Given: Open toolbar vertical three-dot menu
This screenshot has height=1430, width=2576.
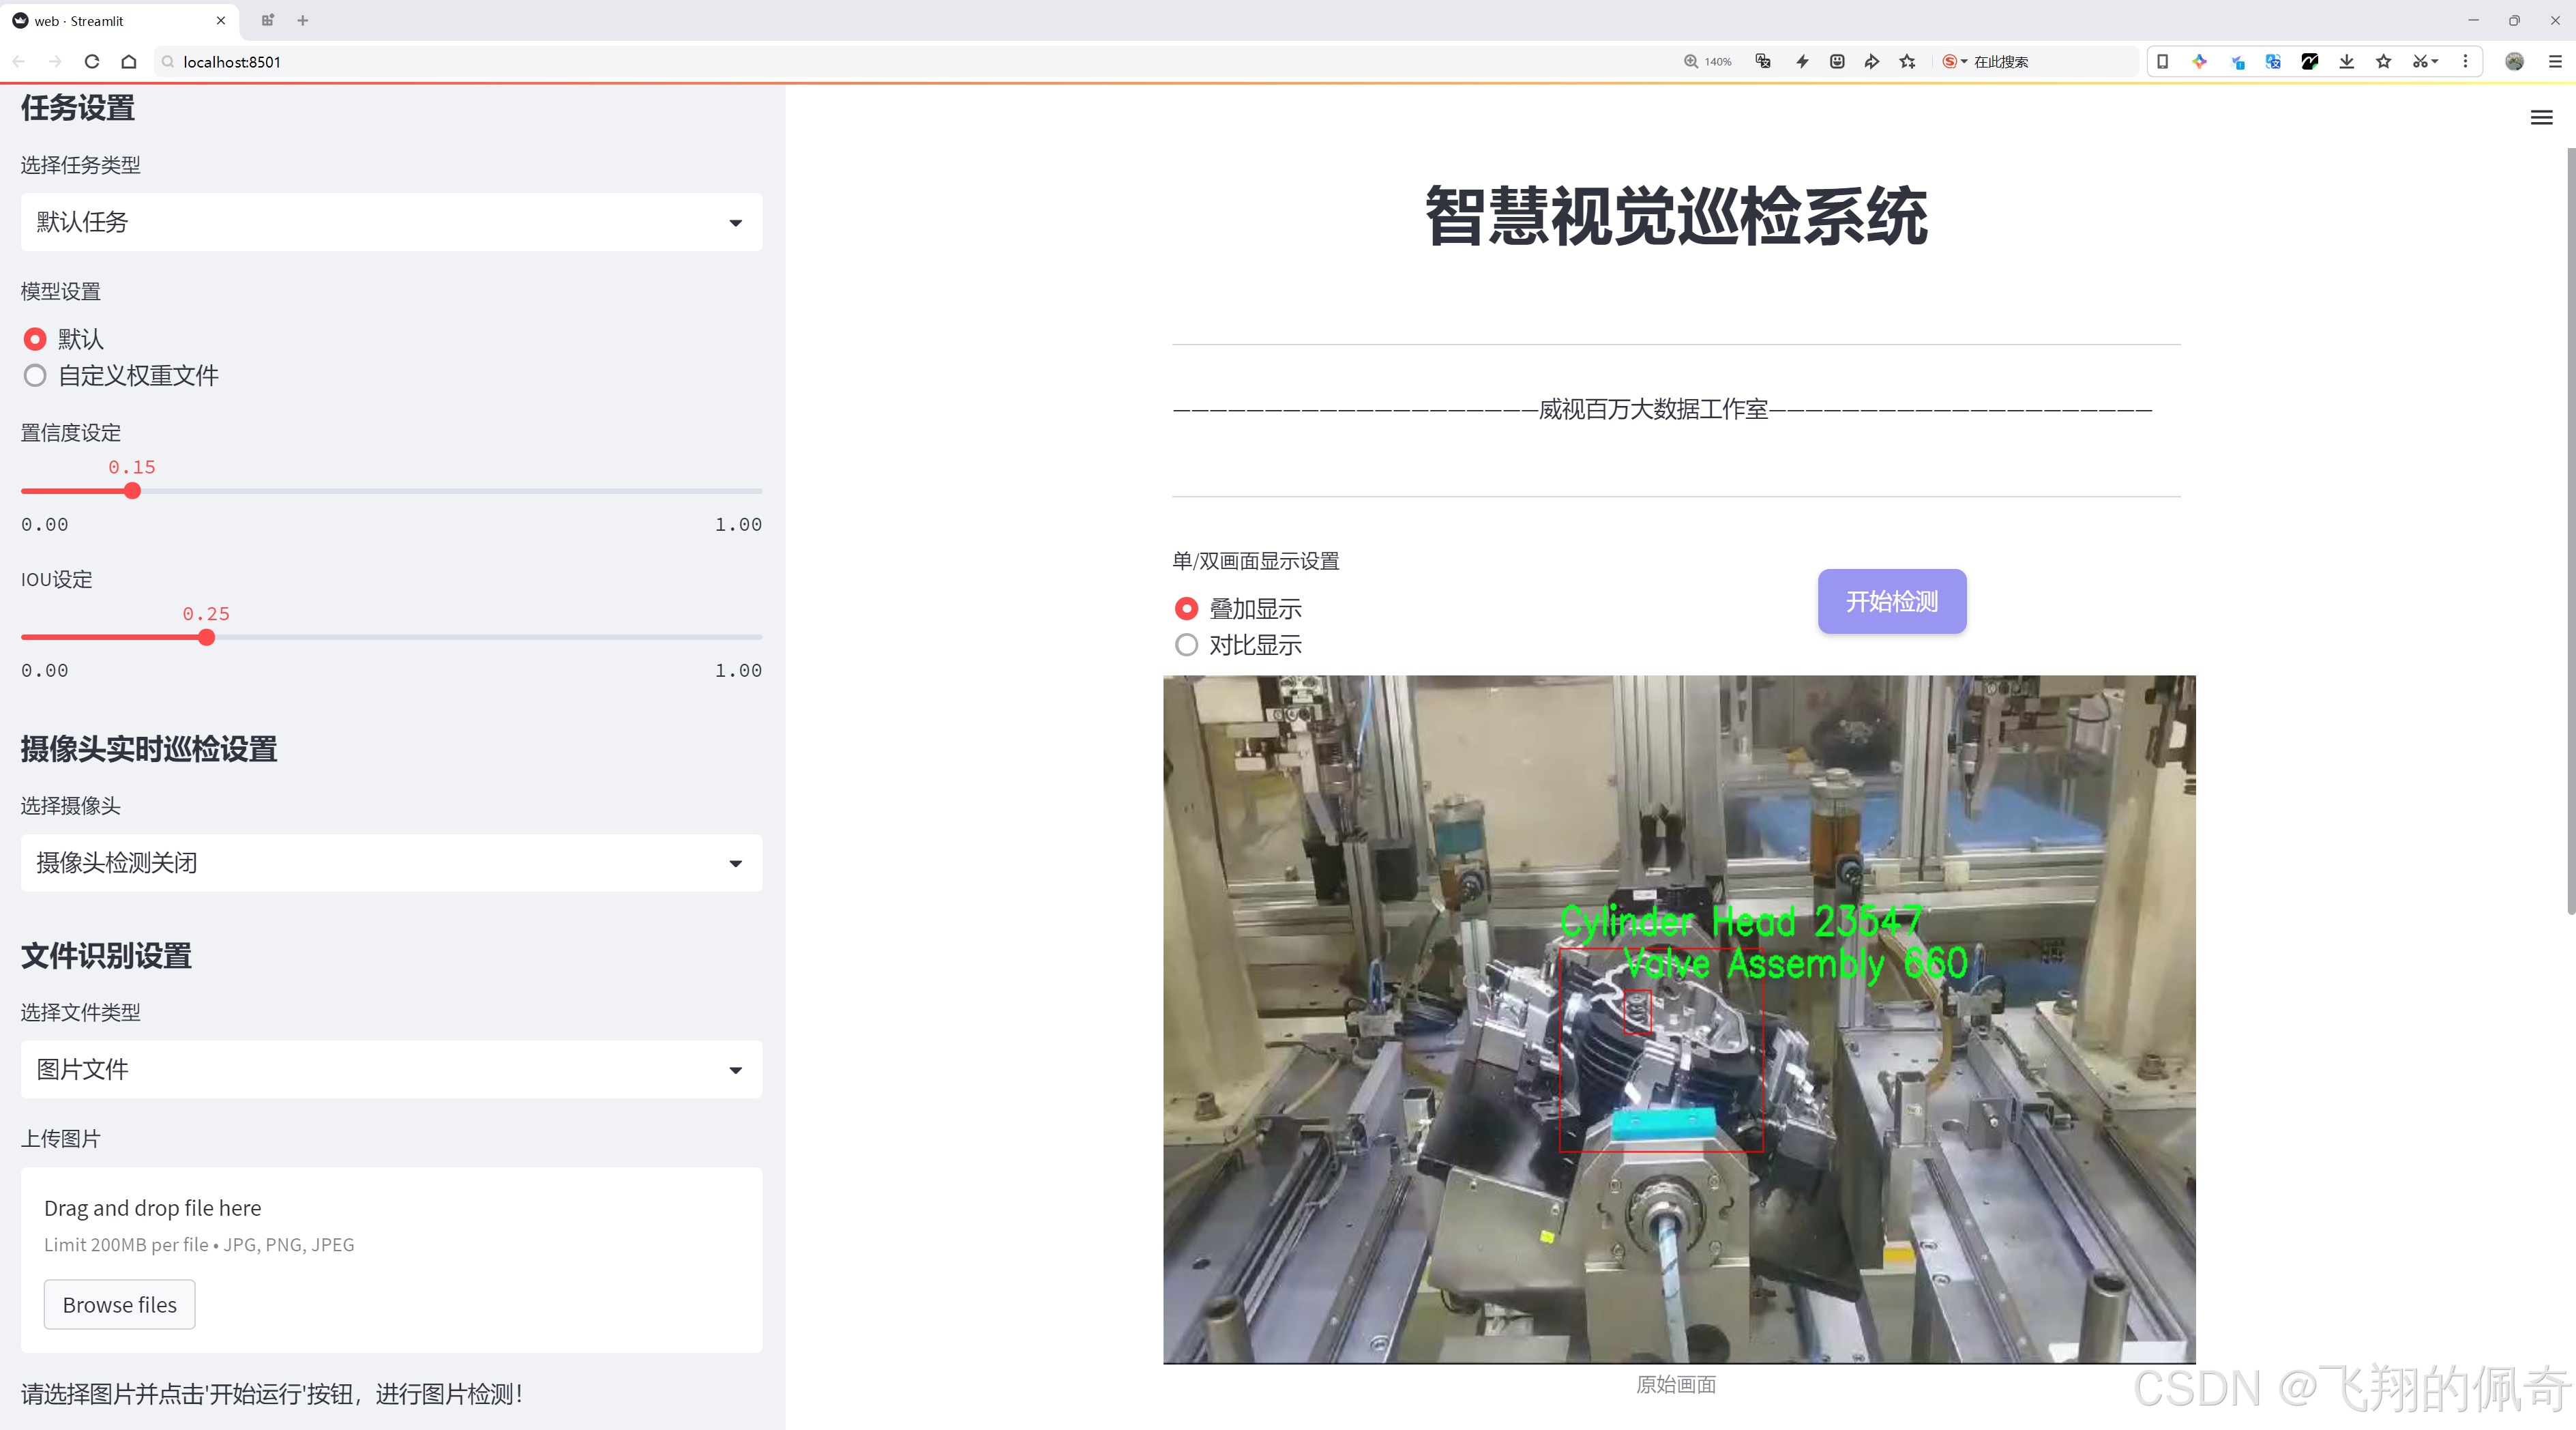Looking at the screenshot, I should click(2465, 62).
